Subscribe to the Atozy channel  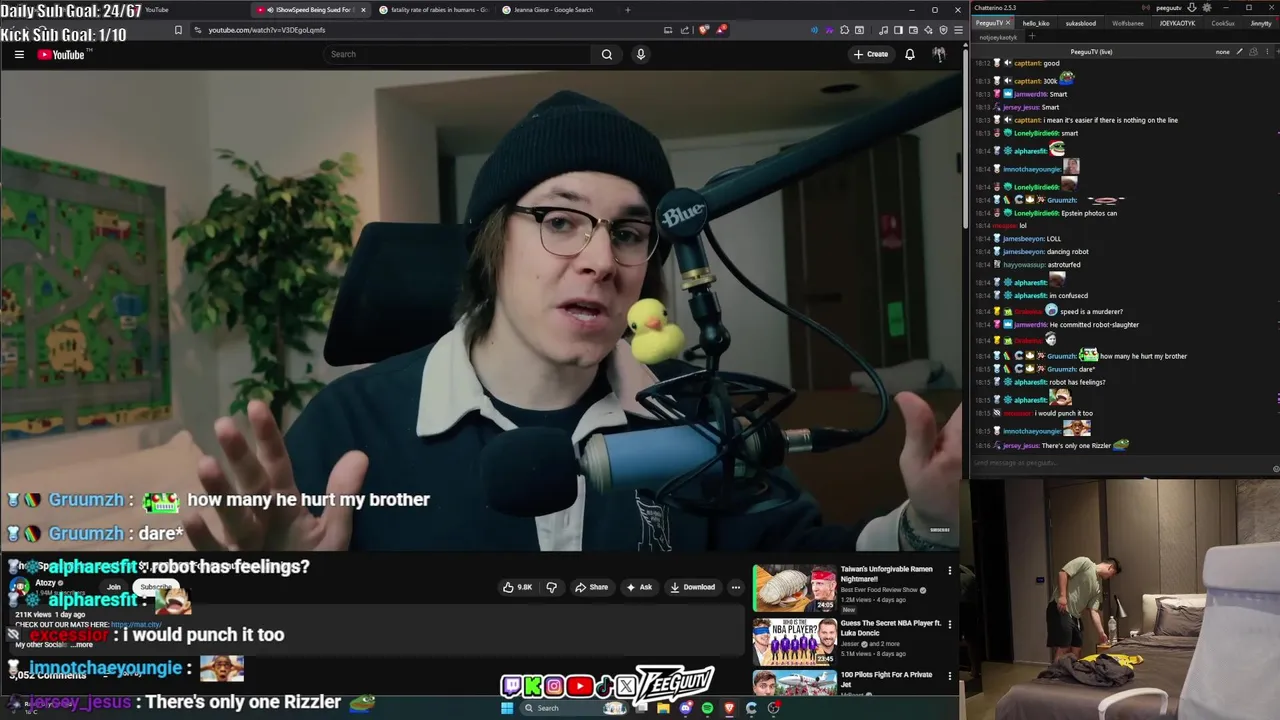tap(155, 587)
